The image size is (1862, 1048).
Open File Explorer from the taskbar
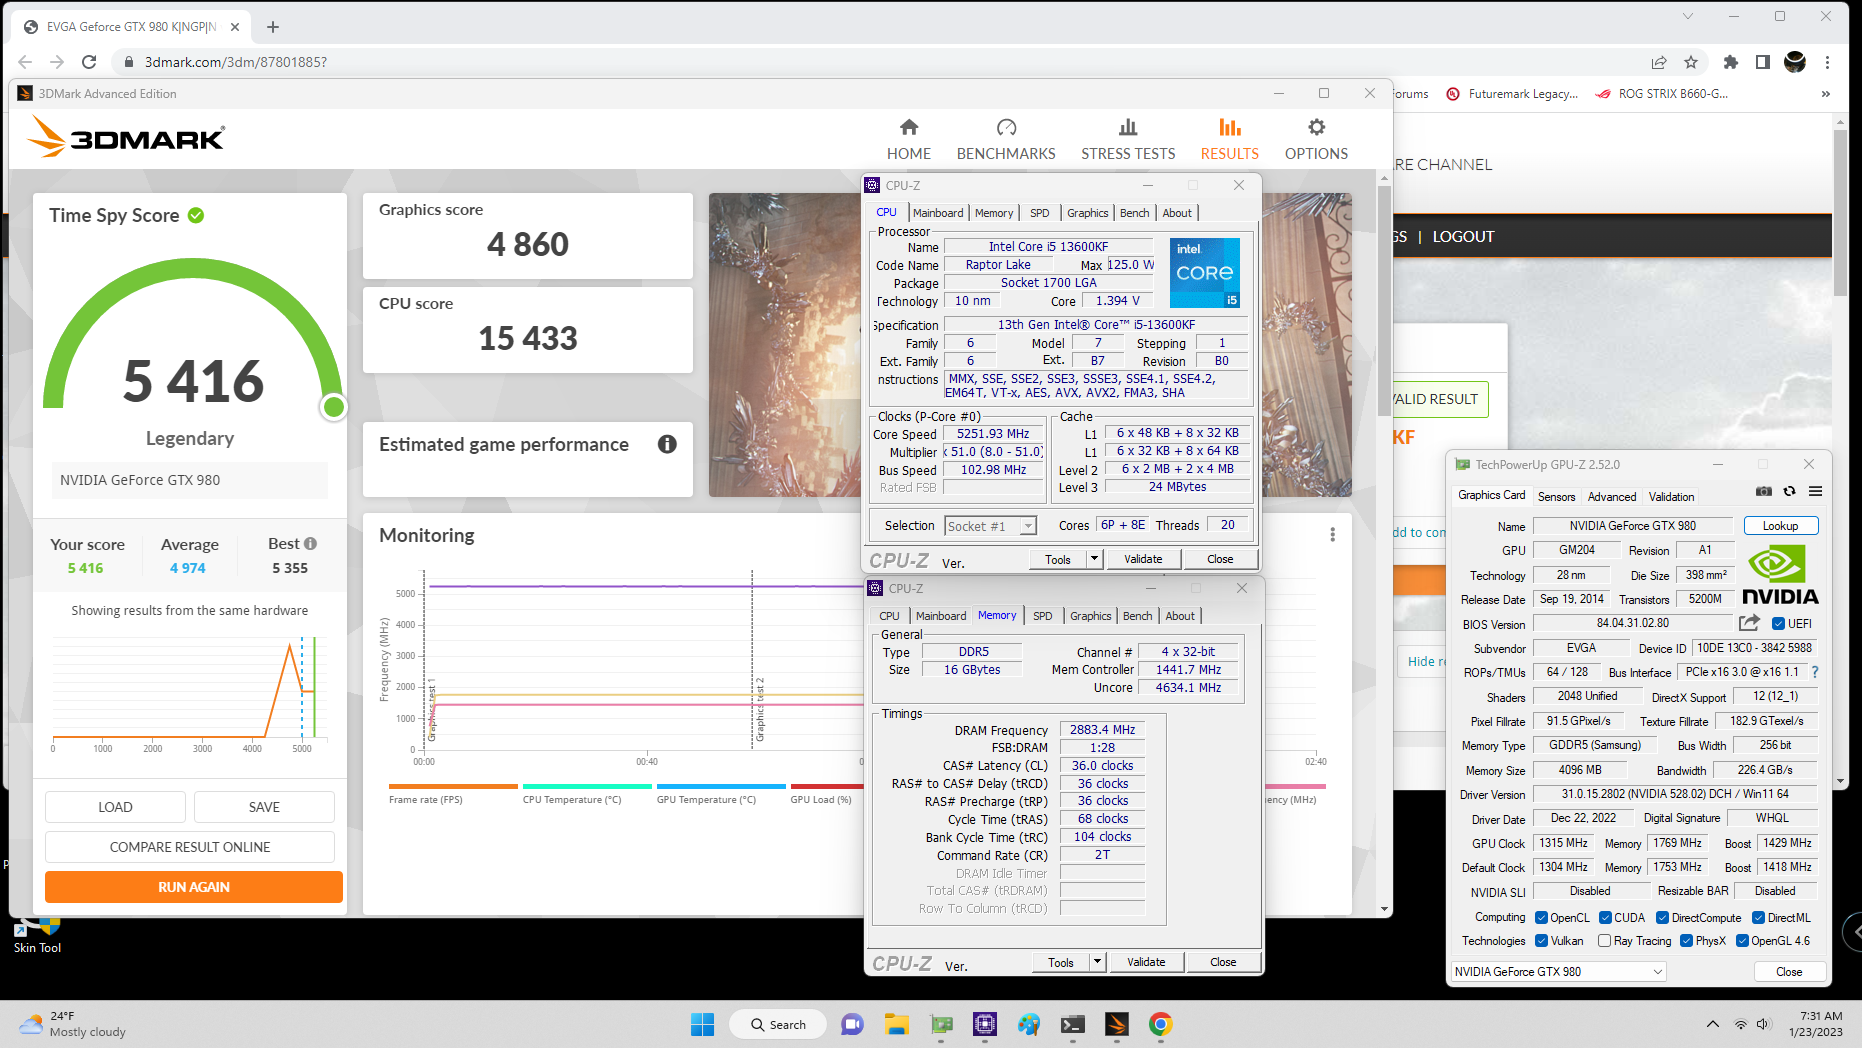point(896,1024)
